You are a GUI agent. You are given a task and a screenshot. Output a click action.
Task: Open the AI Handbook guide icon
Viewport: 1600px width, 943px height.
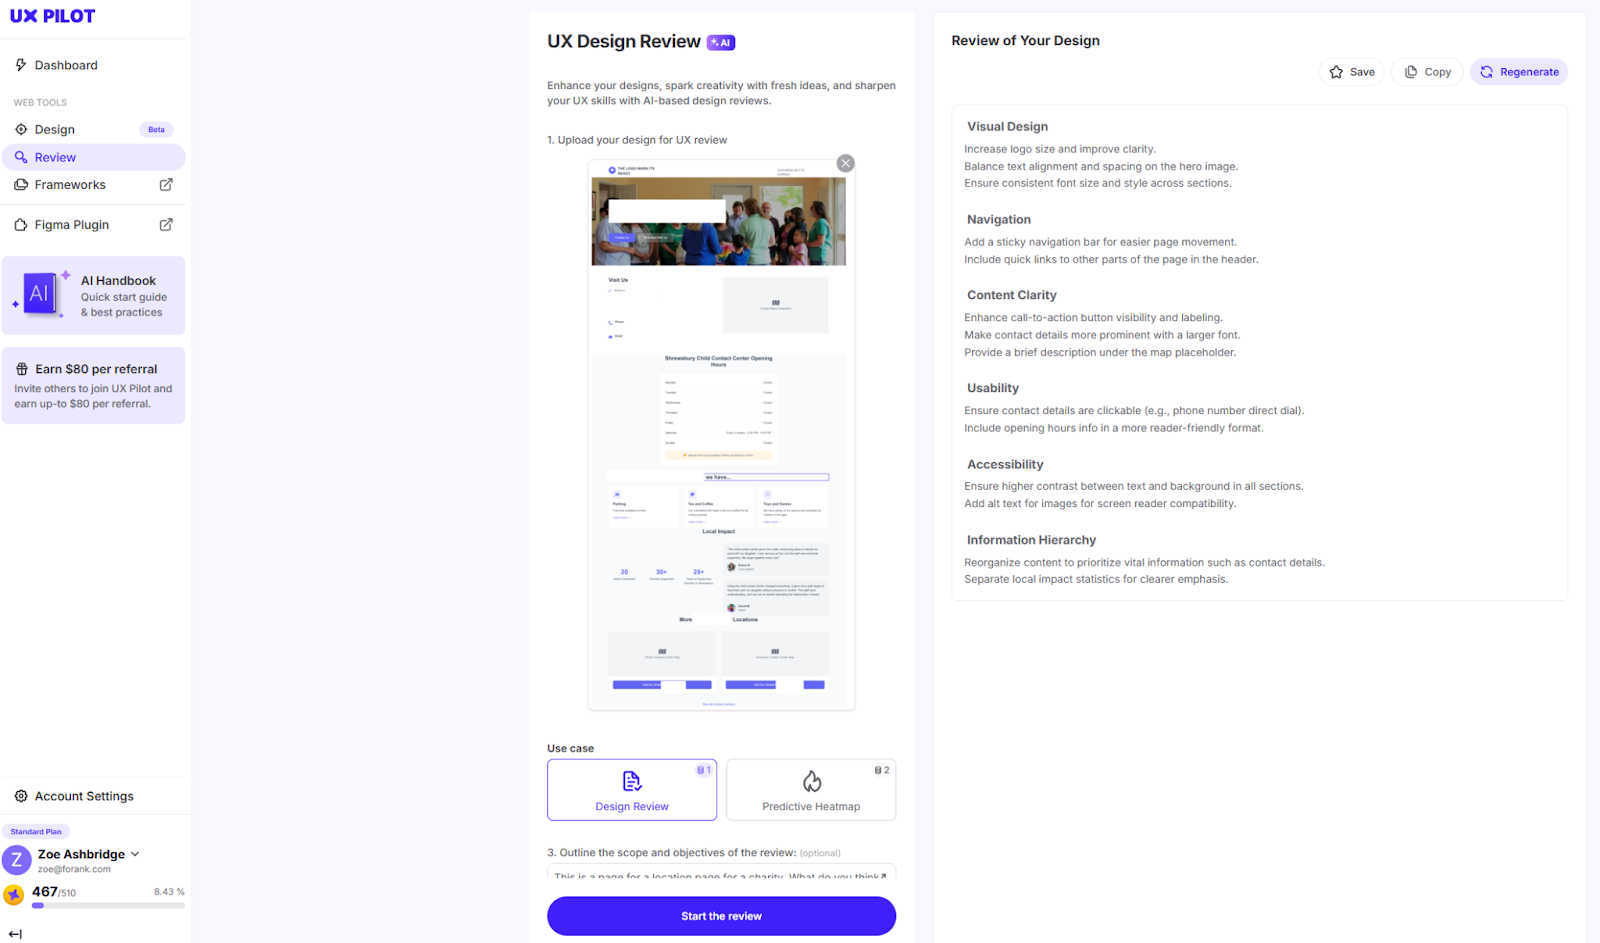(38, 294)
